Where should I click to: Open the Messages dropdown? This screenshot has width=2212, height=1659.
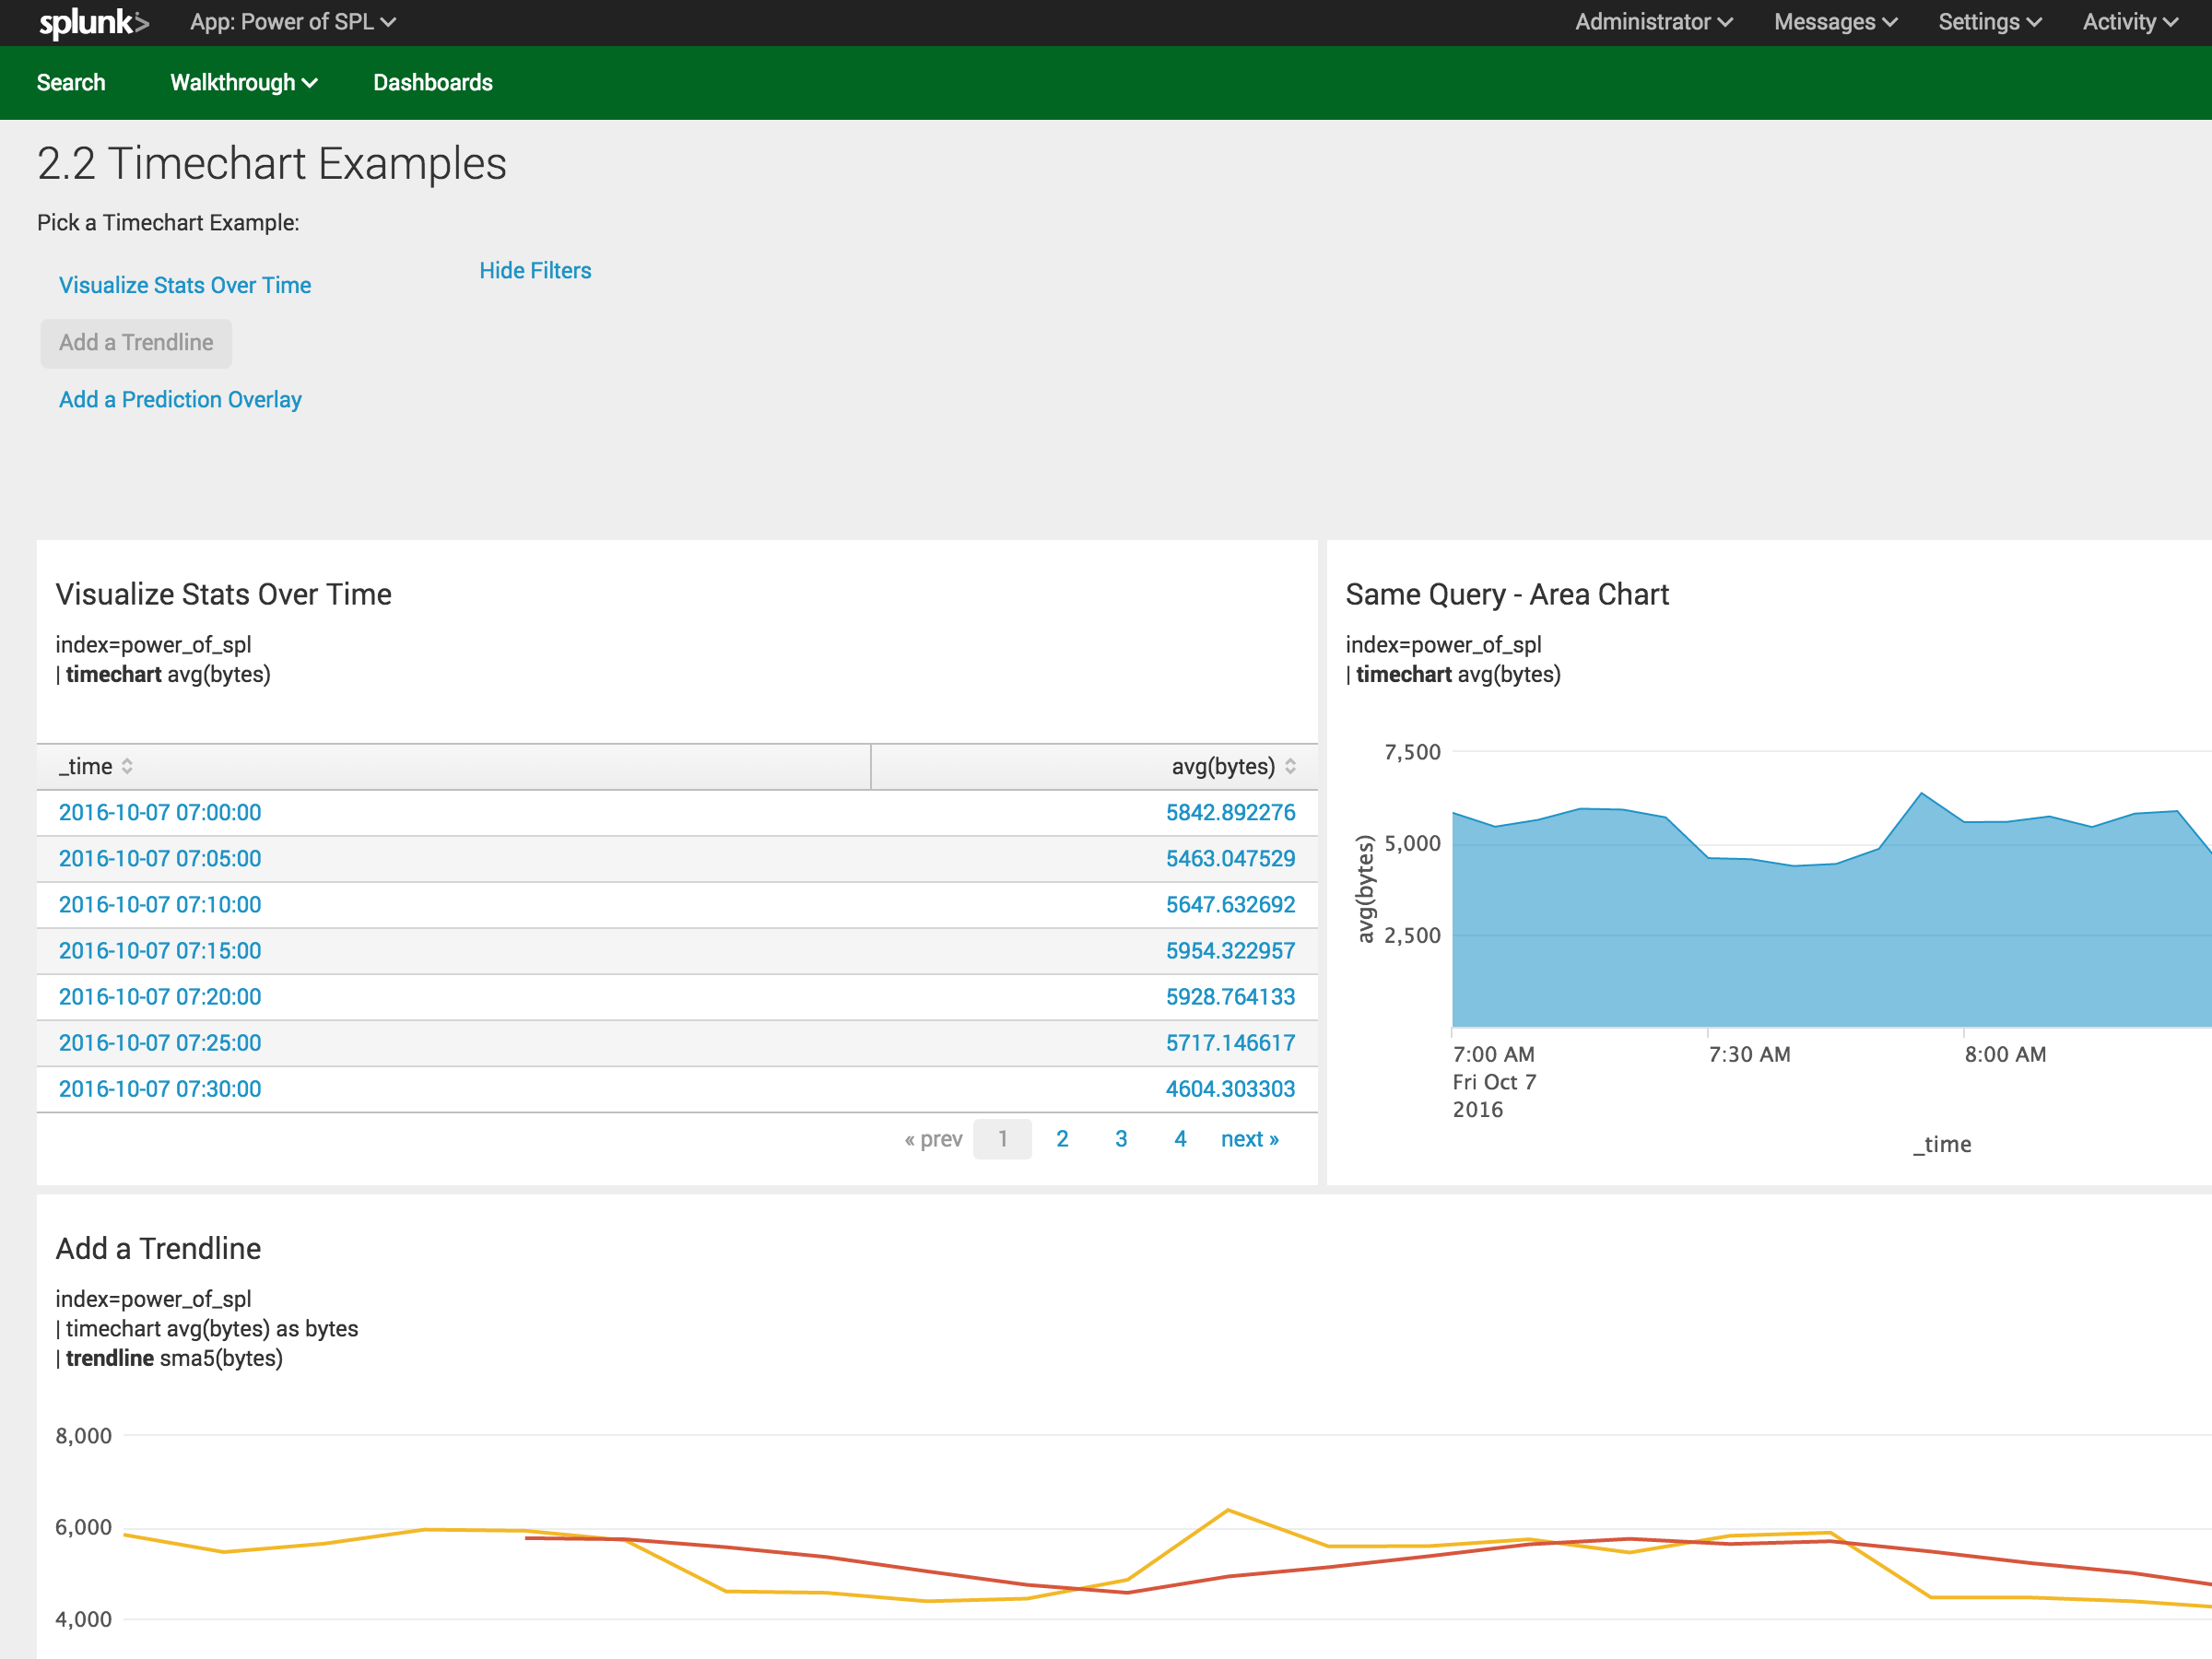click(1835, 22)
